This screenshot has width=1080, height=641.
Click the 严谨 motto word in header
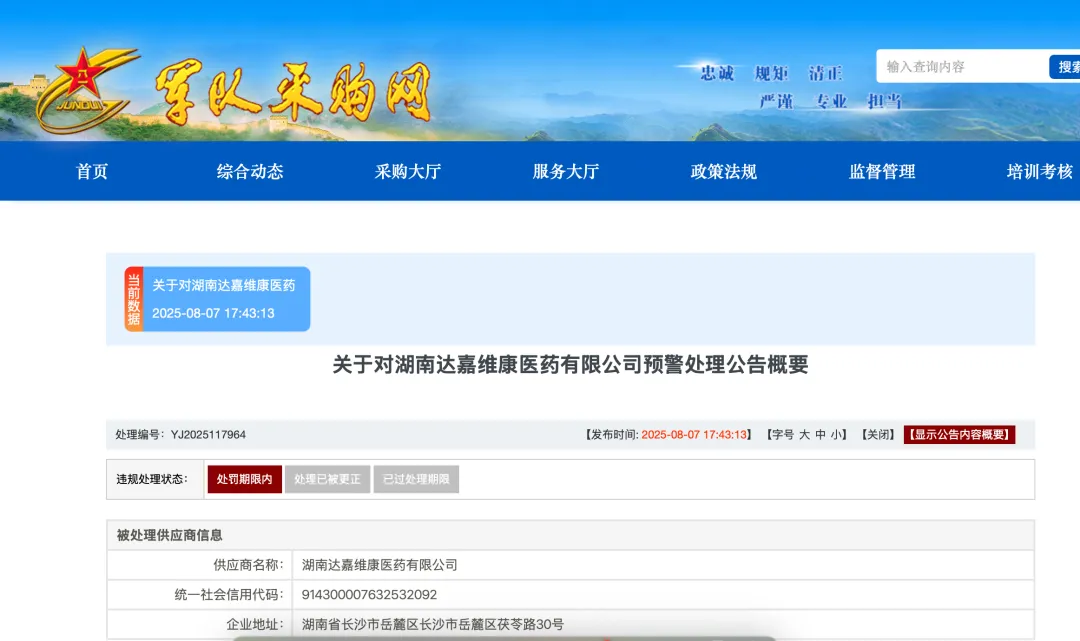click(x=776, y=101)
